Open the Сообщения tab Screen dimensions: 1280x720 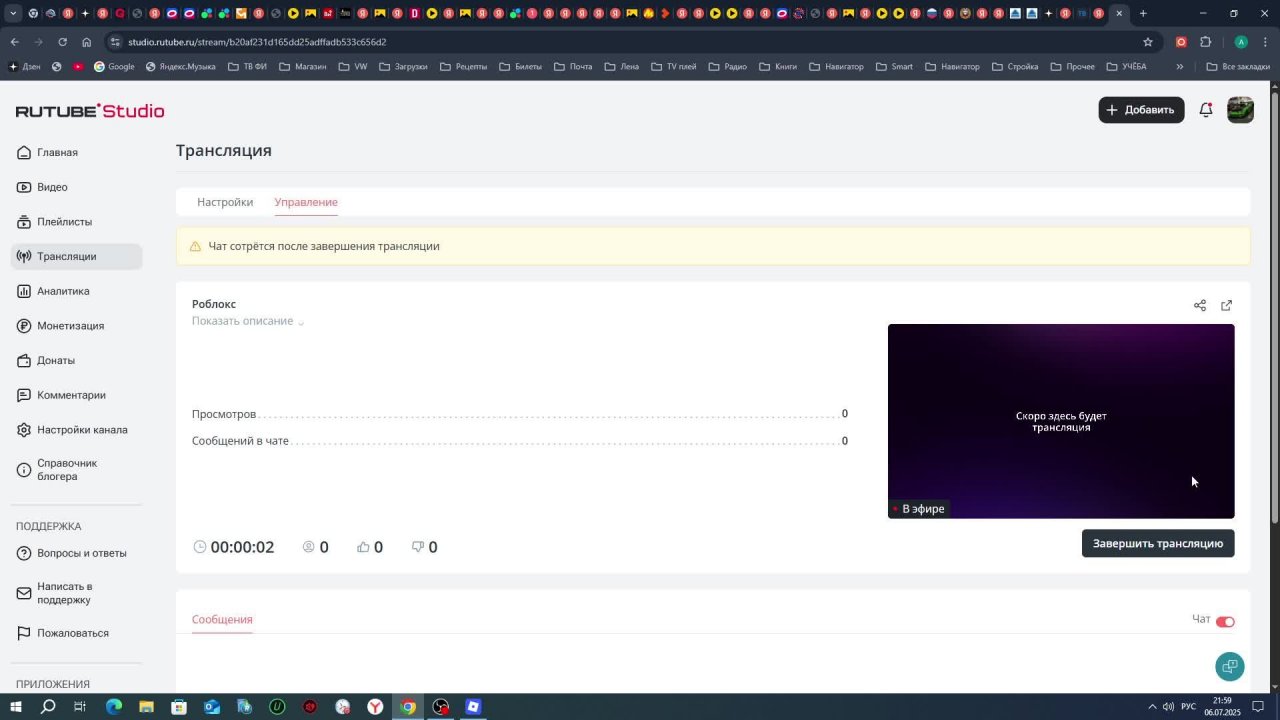coord(222,620)
